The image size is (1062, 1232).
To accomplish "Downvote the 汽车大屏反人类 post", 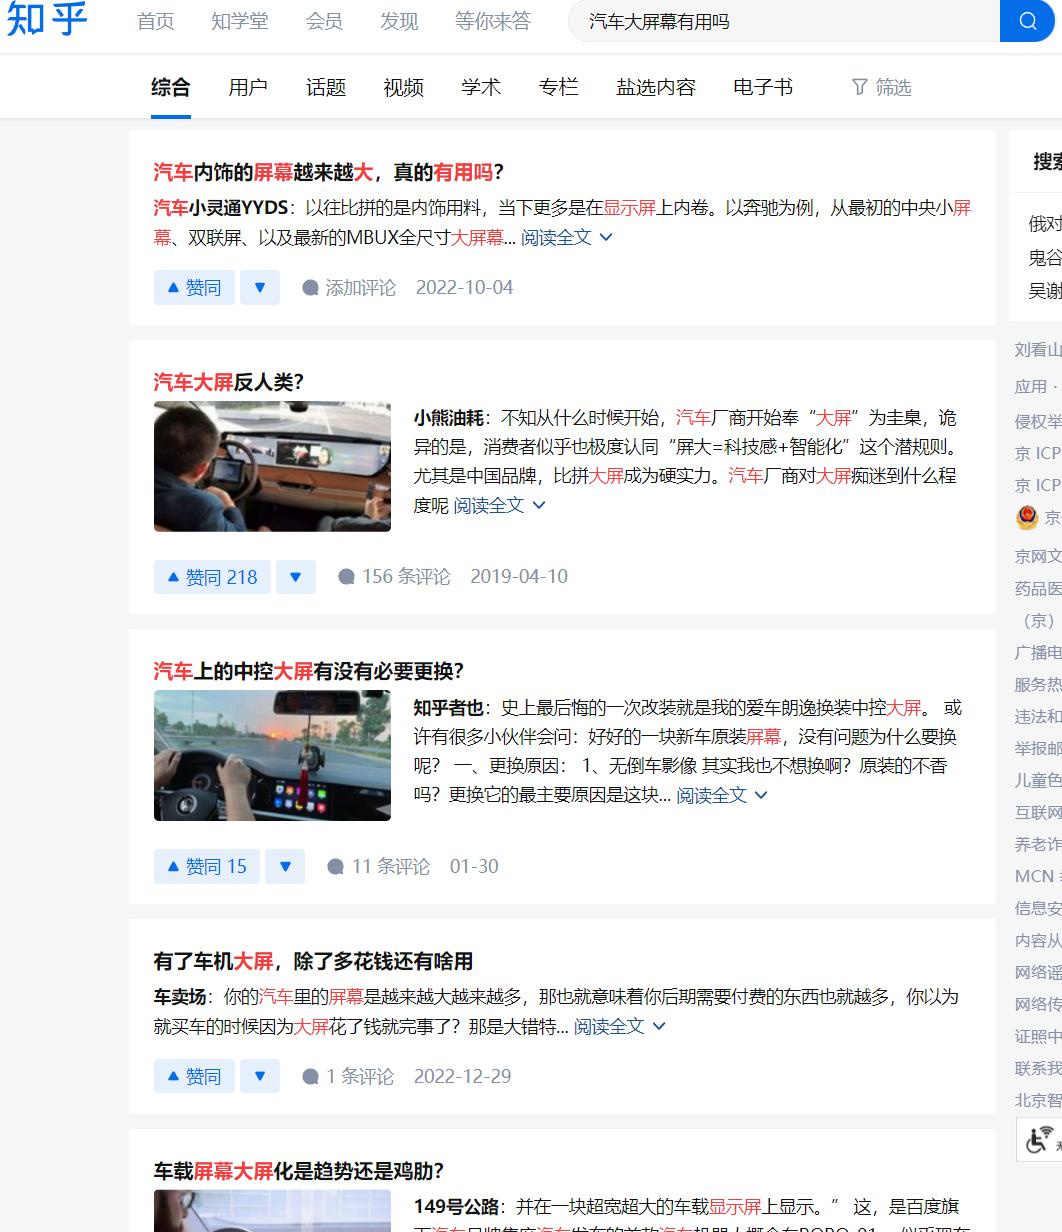I will (x=296, y=577).
